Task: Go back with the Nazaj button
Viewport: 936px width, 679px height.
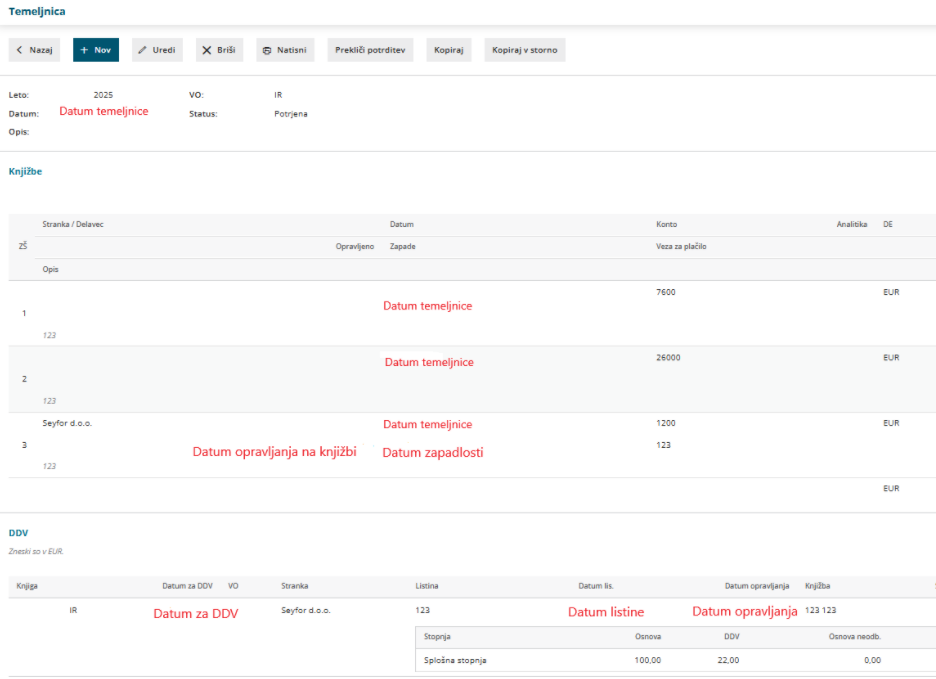Action: (x=34, y=50)
